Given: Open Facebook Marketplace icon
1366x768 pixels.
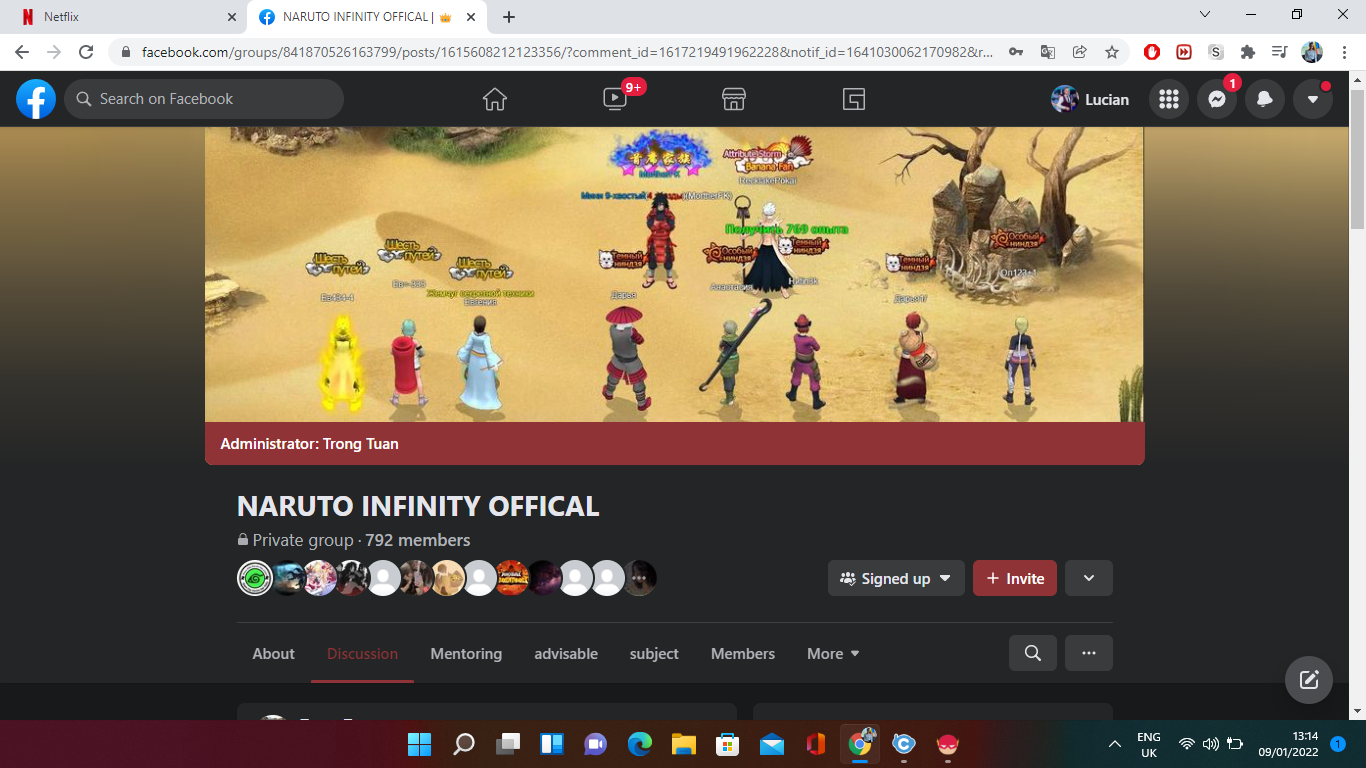Looking at the screenshot, I should 734,99.
